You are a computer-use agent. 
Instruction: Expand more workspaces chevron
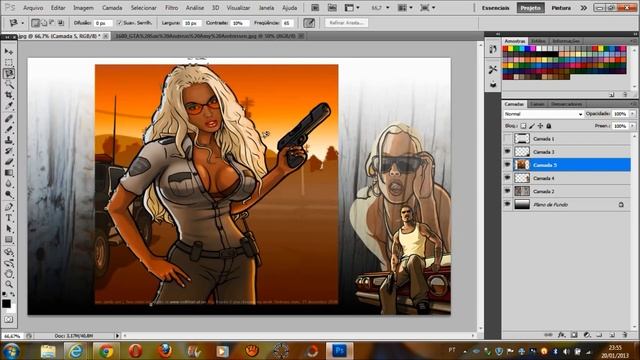click(584, 8)
